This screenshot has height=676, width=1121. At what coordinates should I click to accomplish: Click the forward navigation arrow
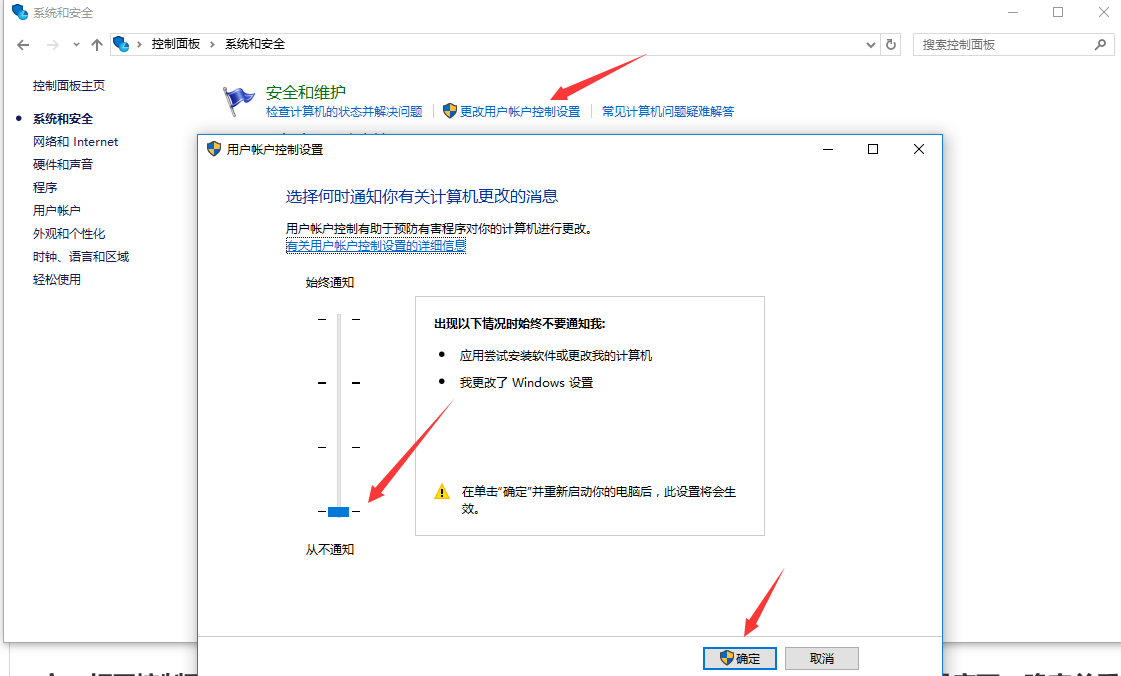coord(52,45)
